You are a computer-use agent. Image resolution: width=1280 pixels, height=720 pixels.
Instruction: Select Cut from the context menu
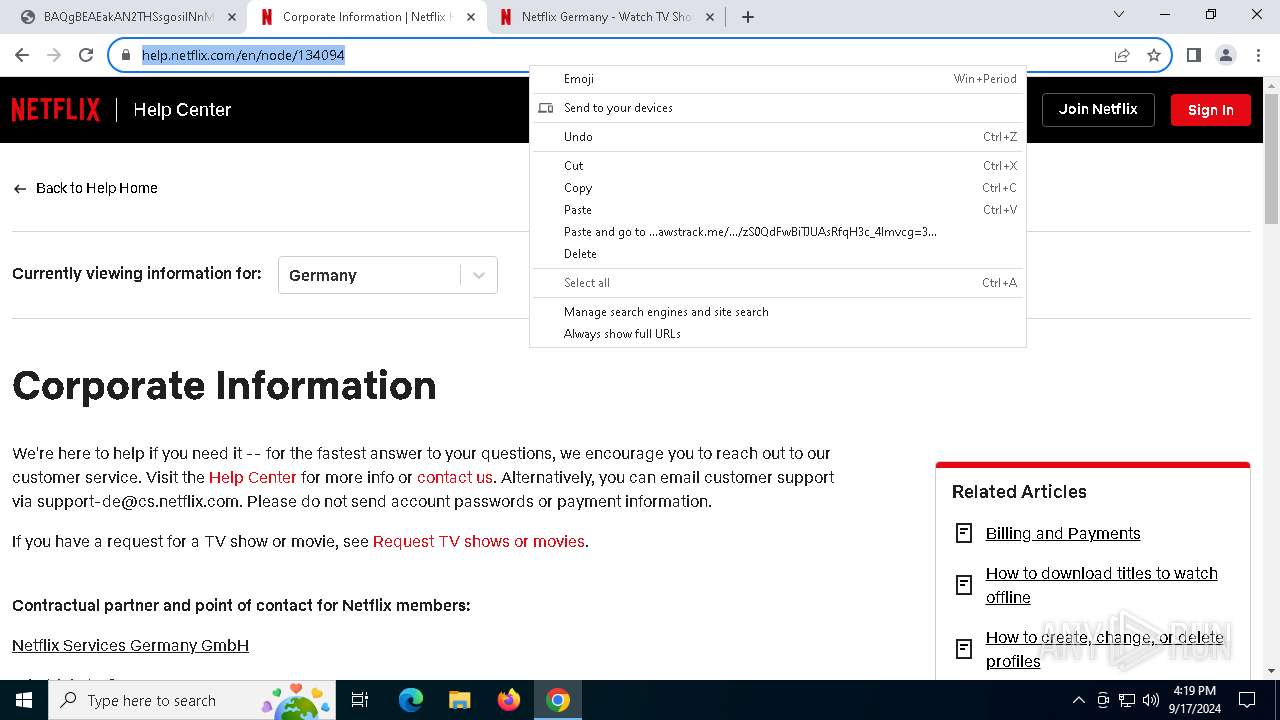click(x=777, y=166)
